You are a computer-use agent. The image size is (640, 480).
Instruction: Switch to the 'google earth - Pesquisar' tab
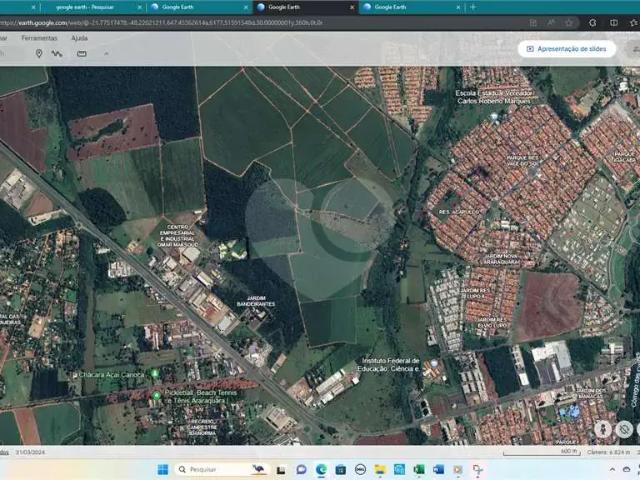click(x=85, y=7)
